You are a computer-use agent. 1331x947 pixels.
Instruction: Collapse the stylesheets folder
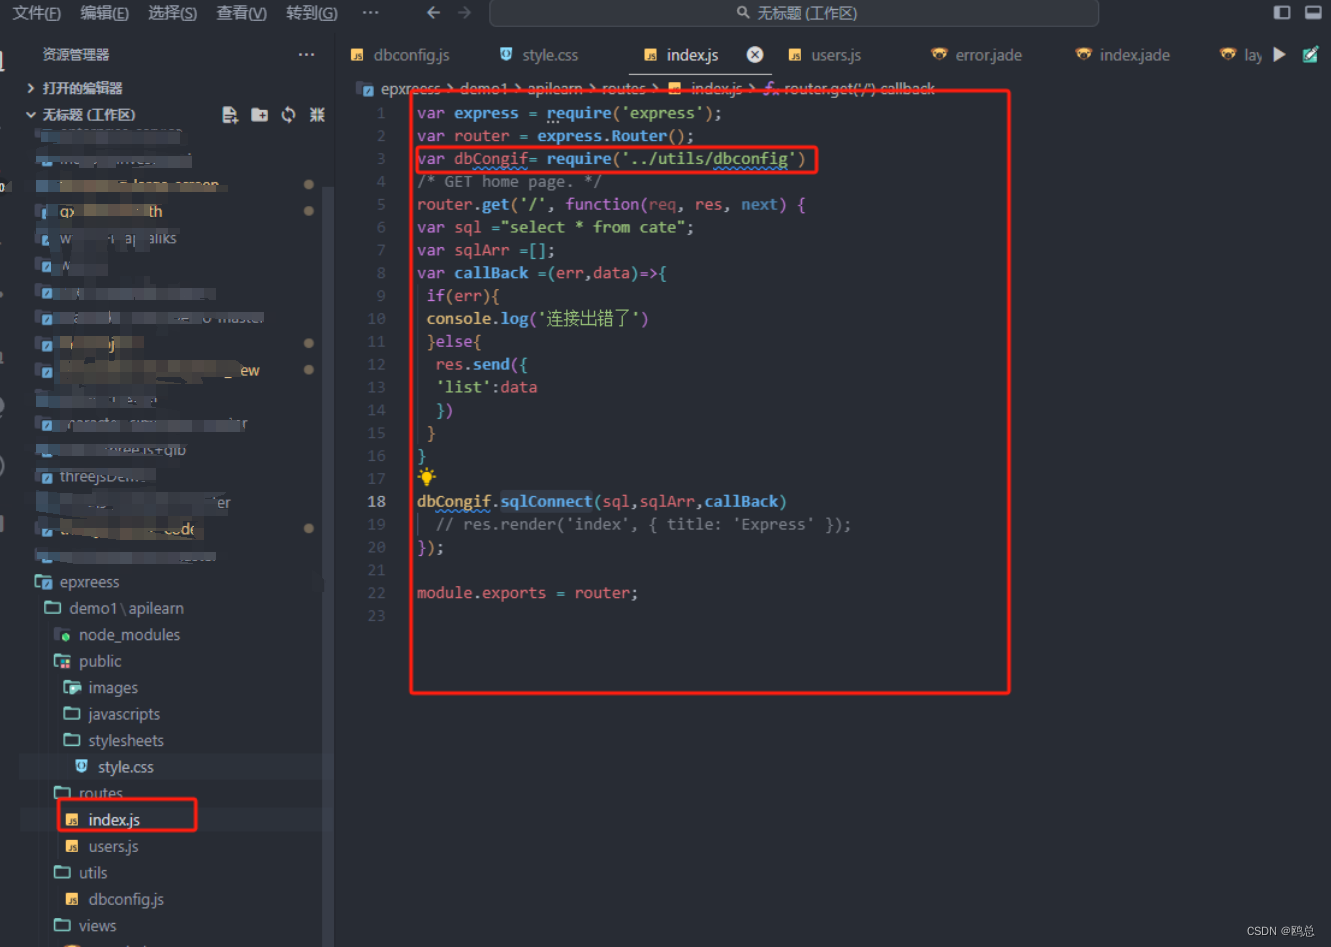click(125, 741)
